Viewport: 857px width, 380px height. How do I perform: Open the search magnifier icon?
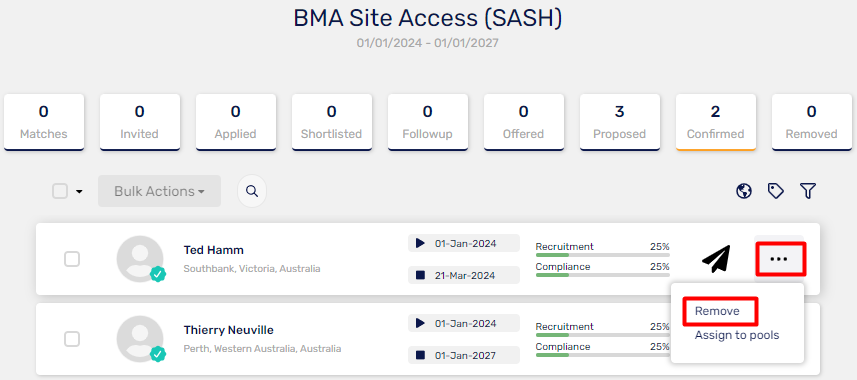point(252,191)
